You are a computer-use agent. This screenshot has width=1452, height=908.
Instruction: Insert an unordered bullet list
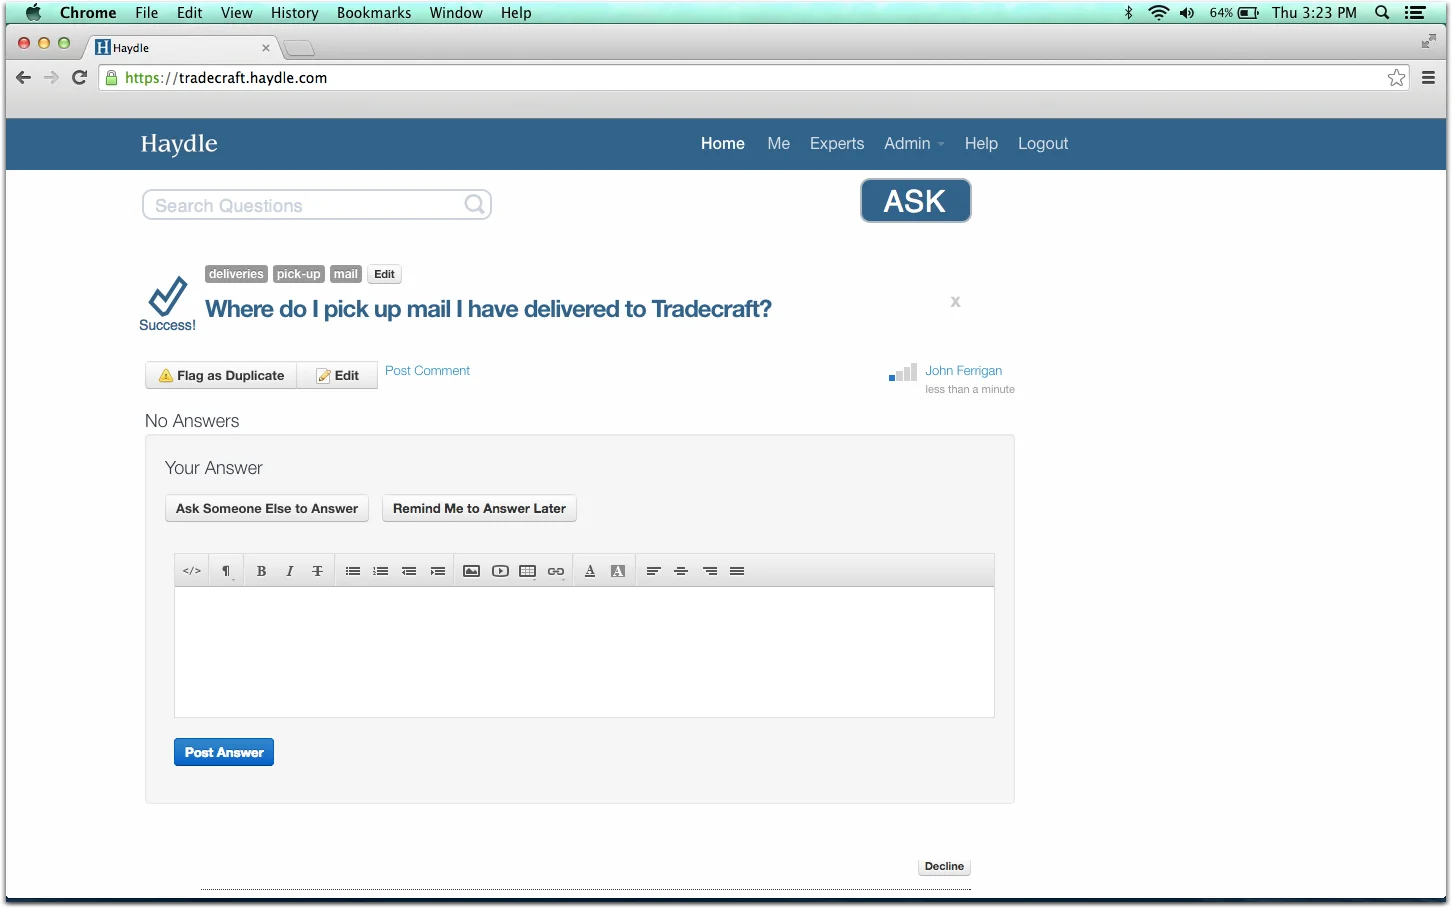click(353, 571)
